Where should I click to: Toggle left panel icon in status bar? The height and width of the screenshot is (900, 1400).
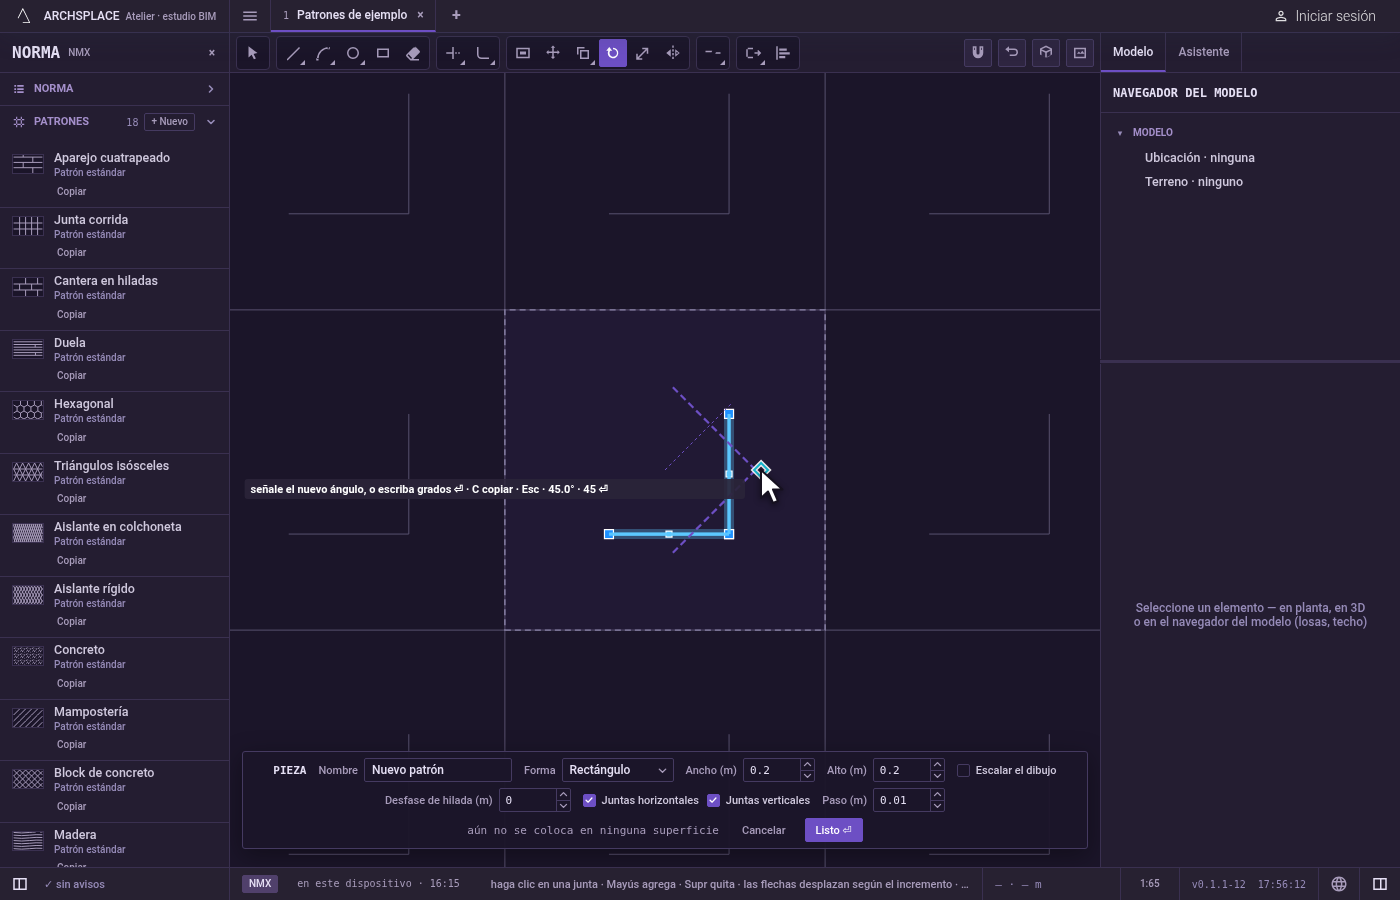(20, 884)
